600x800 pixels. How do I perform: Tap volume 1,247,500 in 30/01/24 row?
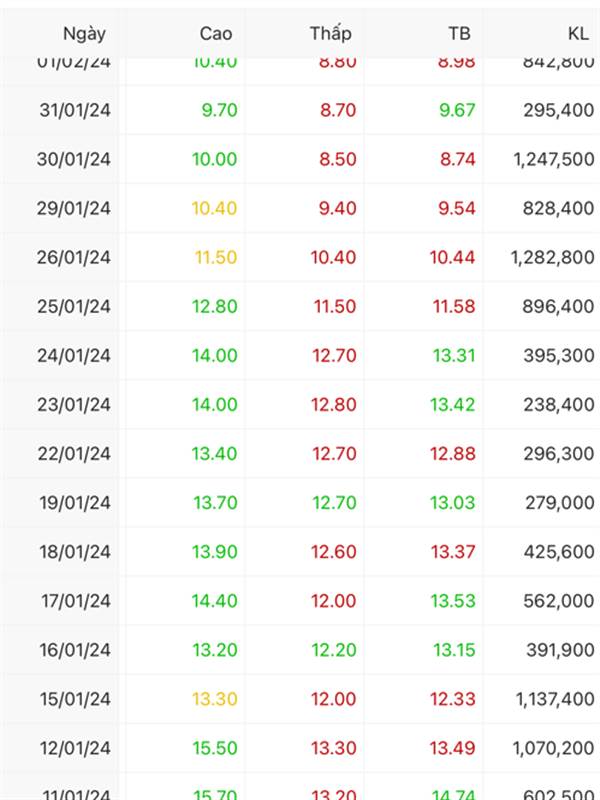click(554, 159)
